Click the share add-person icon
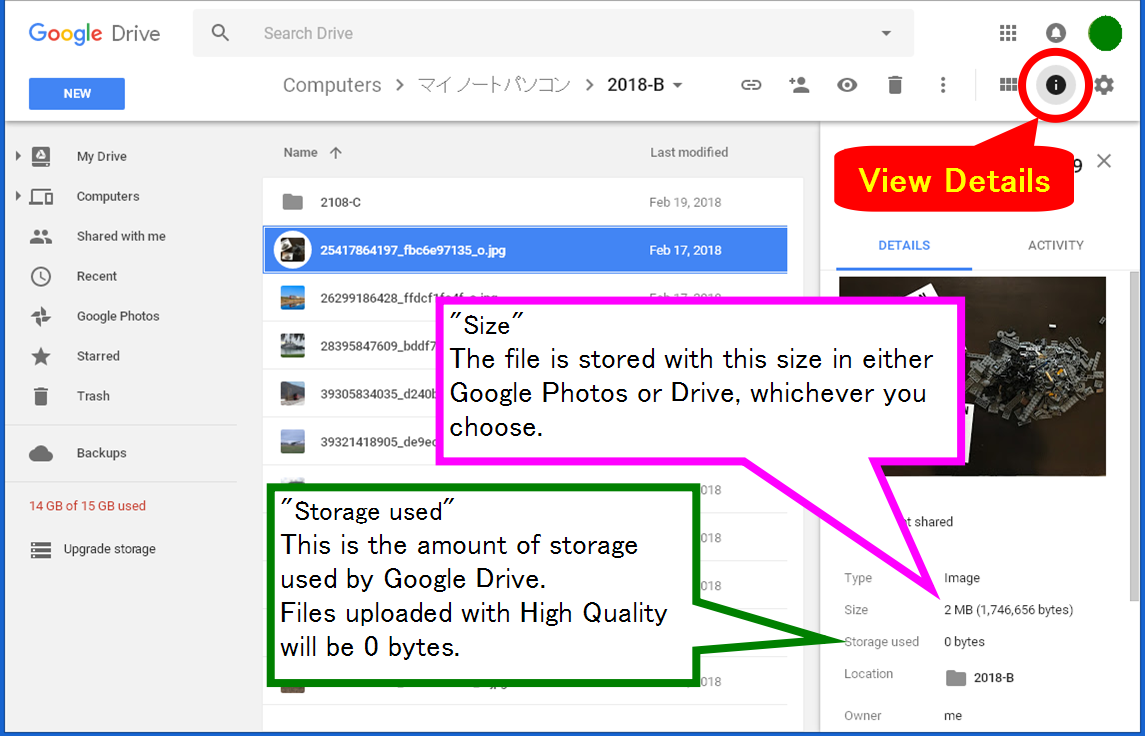 pos(799,85)
